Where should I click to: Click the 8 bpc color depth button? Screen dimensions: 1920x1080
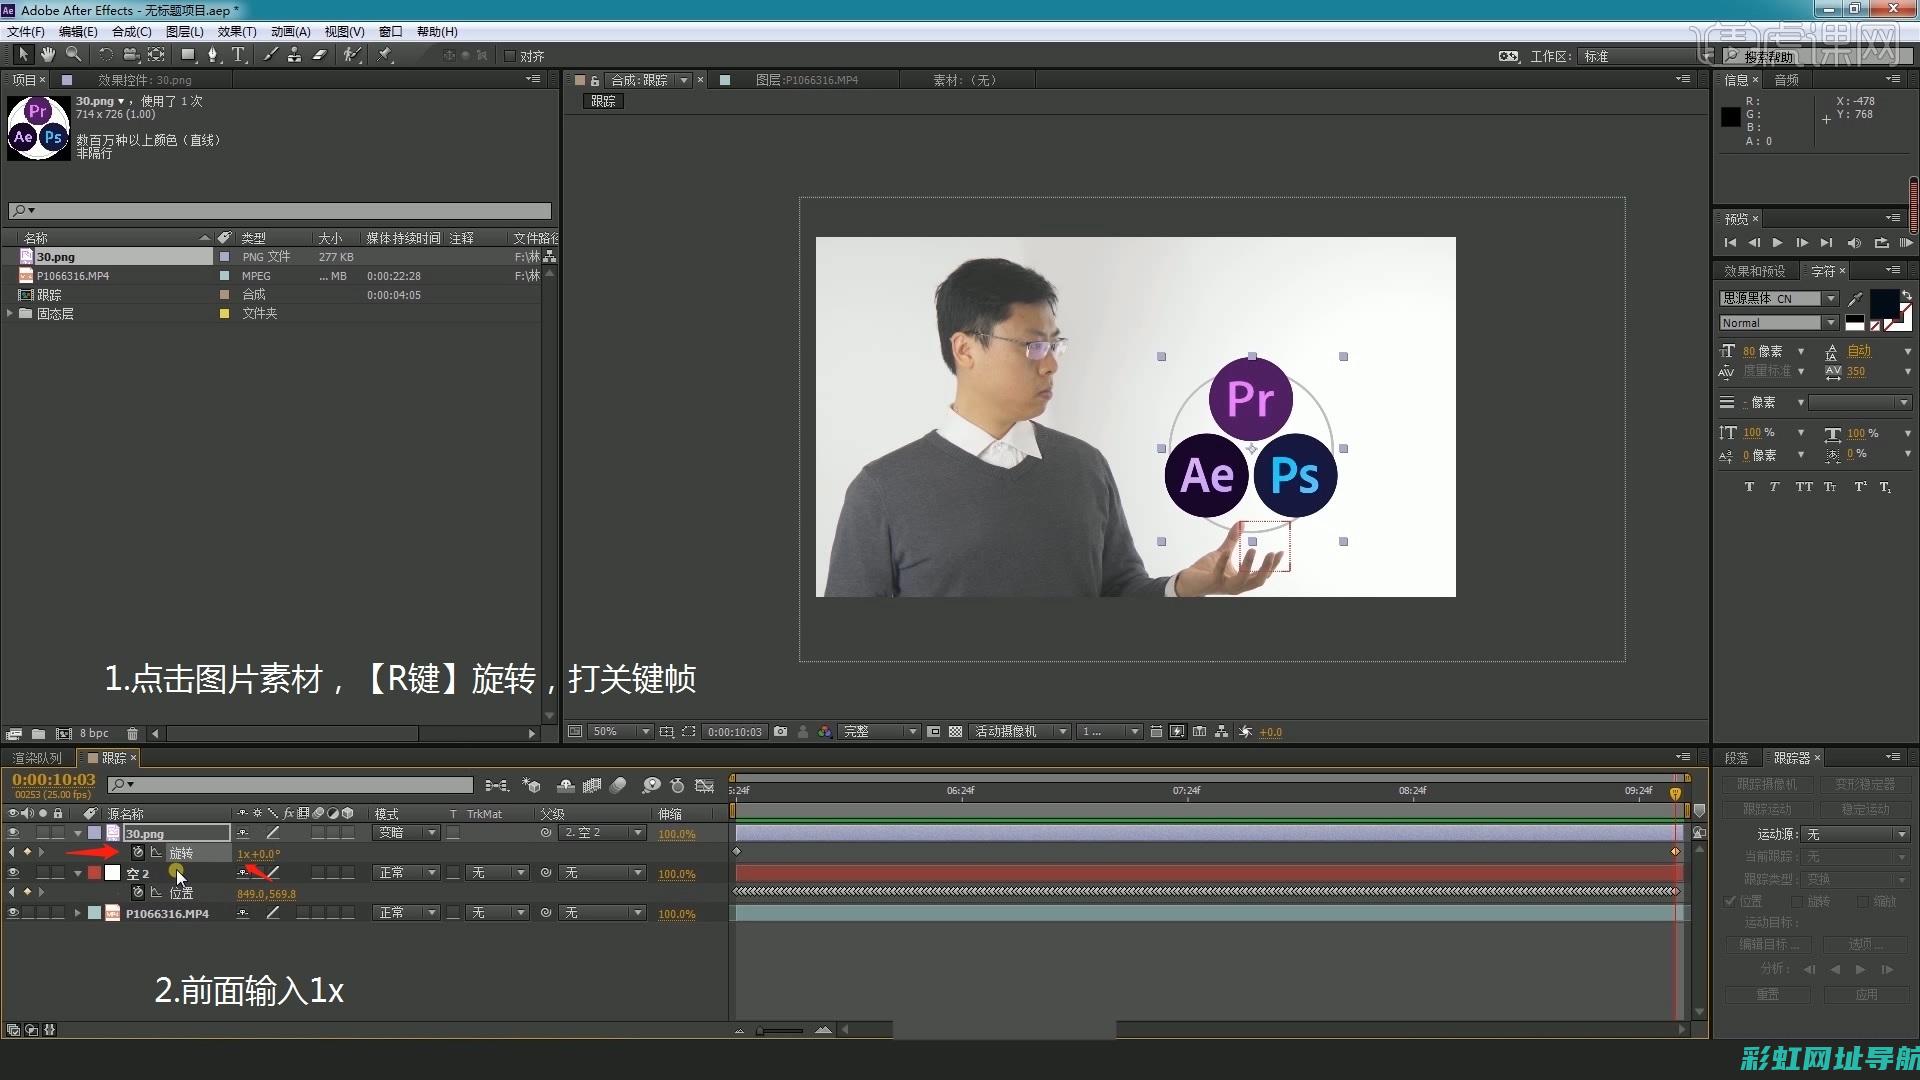pyautogui.click(x=94, y=734)
